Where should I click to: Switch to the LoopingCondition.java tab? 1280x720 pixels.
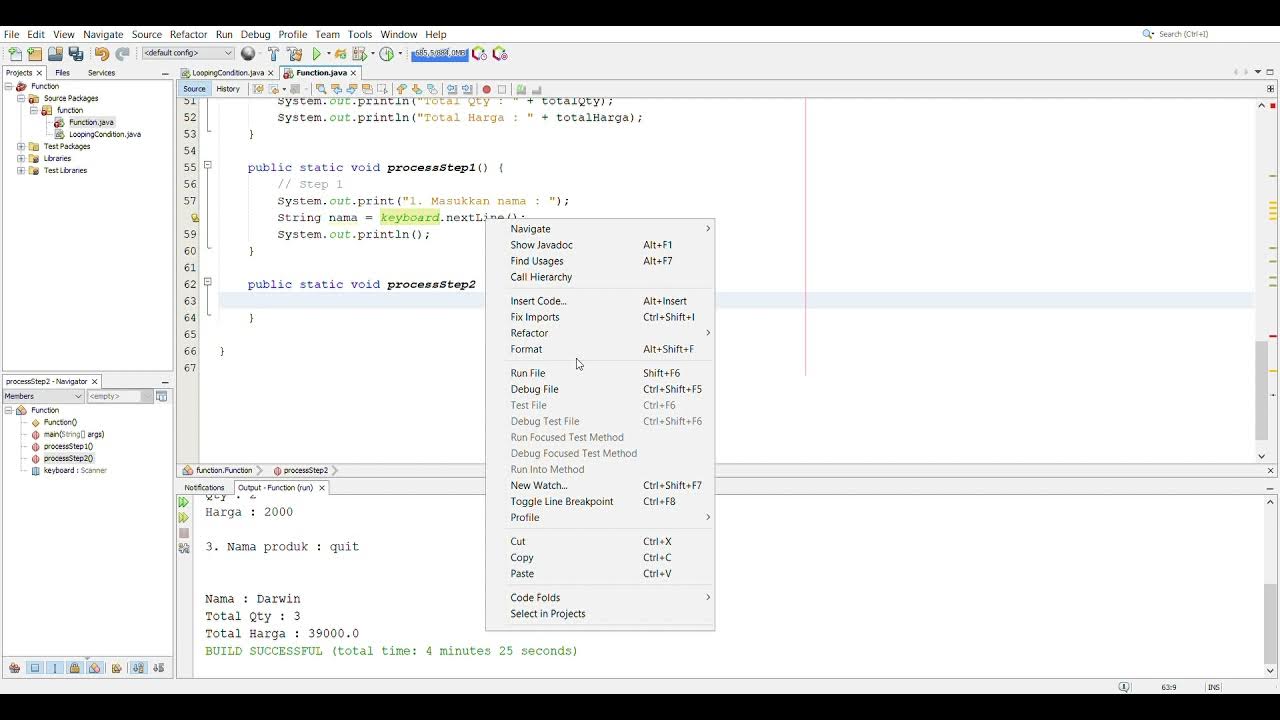click(x=228, y=73)
